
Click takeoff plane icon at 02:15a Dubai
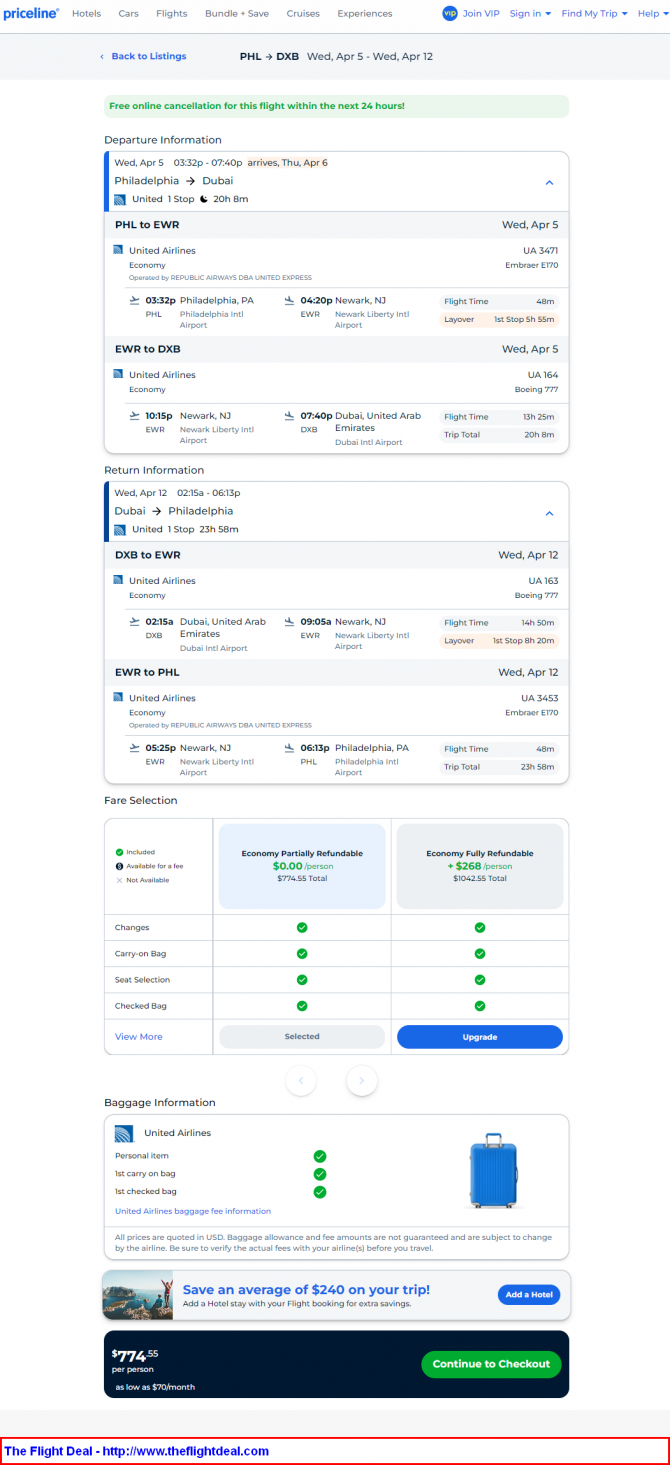tap(135, 621)
